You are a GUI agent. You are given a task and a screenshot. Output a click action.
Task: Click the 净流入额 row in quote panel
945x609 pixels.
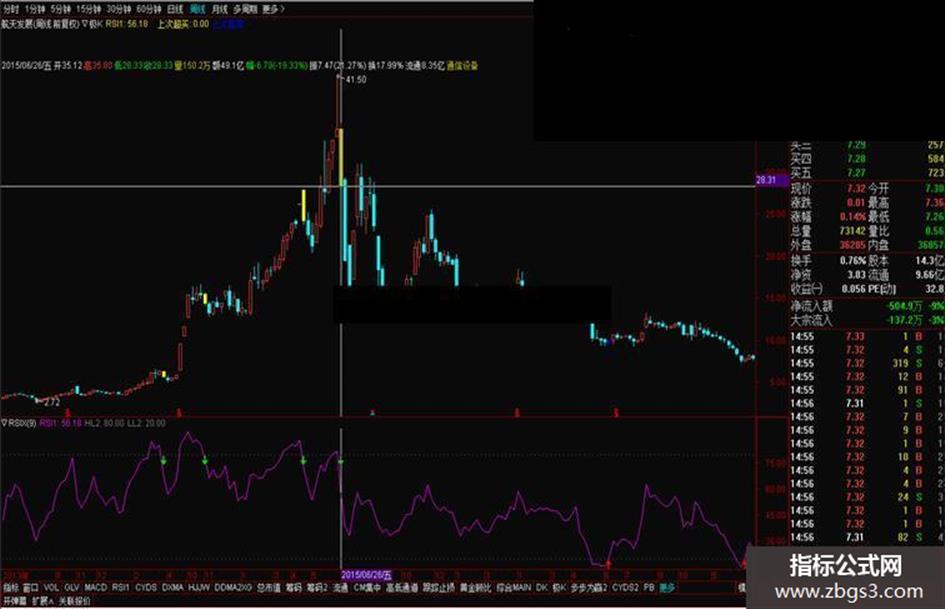[x=867, y=306]
